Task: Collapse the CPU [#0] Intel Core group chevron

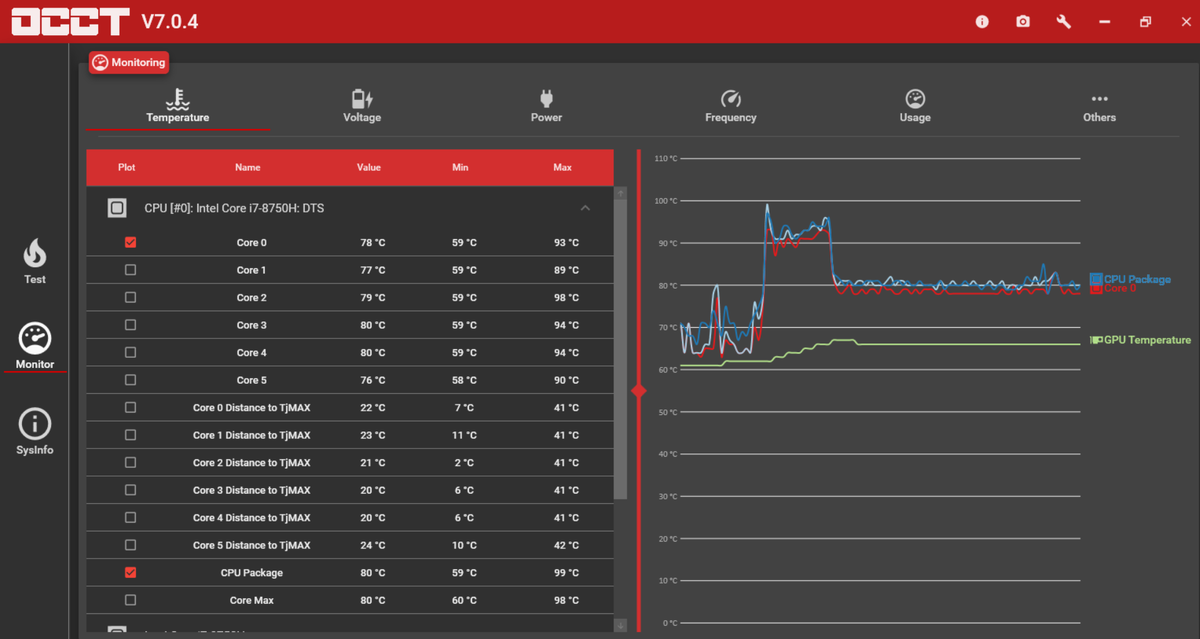Action: tap(585, 208)
